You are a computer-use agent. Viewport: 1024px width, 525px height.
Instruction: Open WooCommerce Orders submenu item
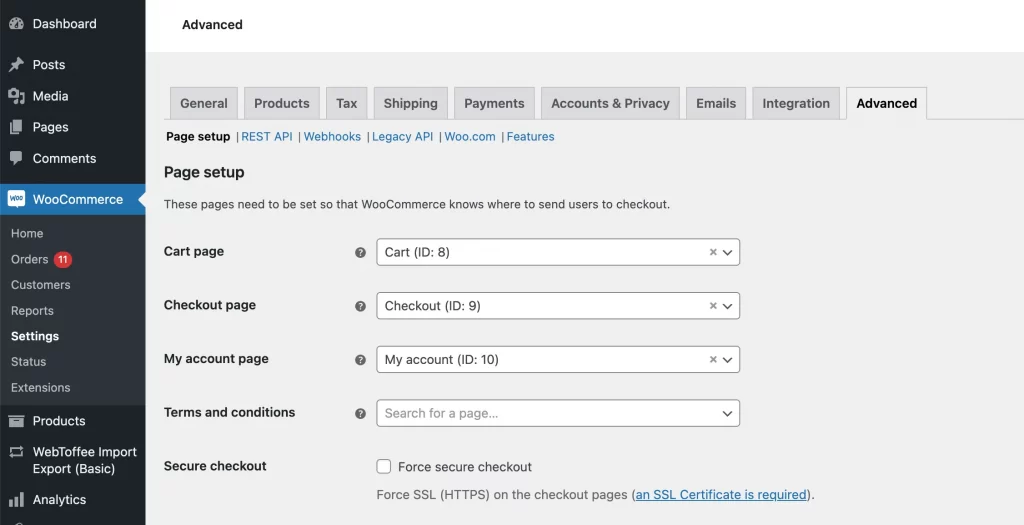pos(29,259)
